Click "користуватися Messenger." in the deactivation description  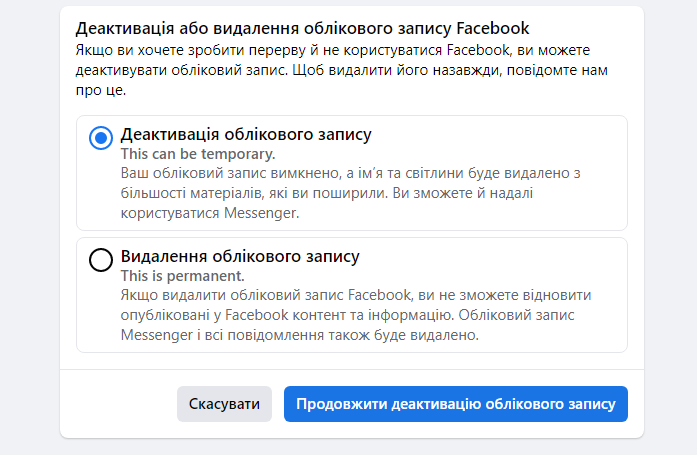pos(210,213)
